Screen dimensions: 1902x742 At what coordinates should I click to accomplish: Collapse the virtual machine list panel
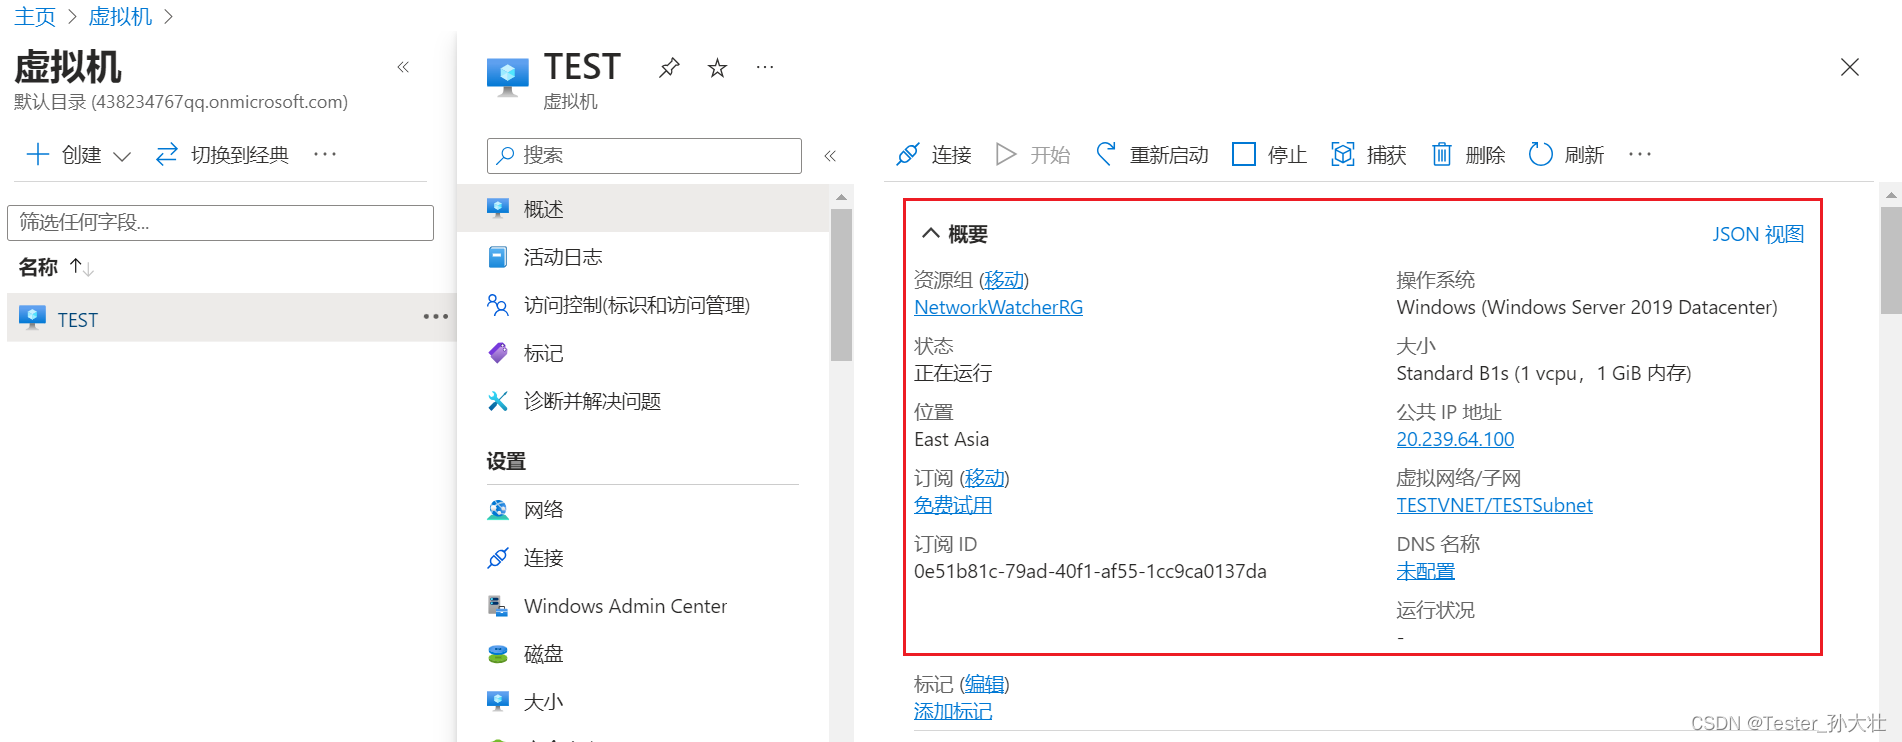point(403,67)
